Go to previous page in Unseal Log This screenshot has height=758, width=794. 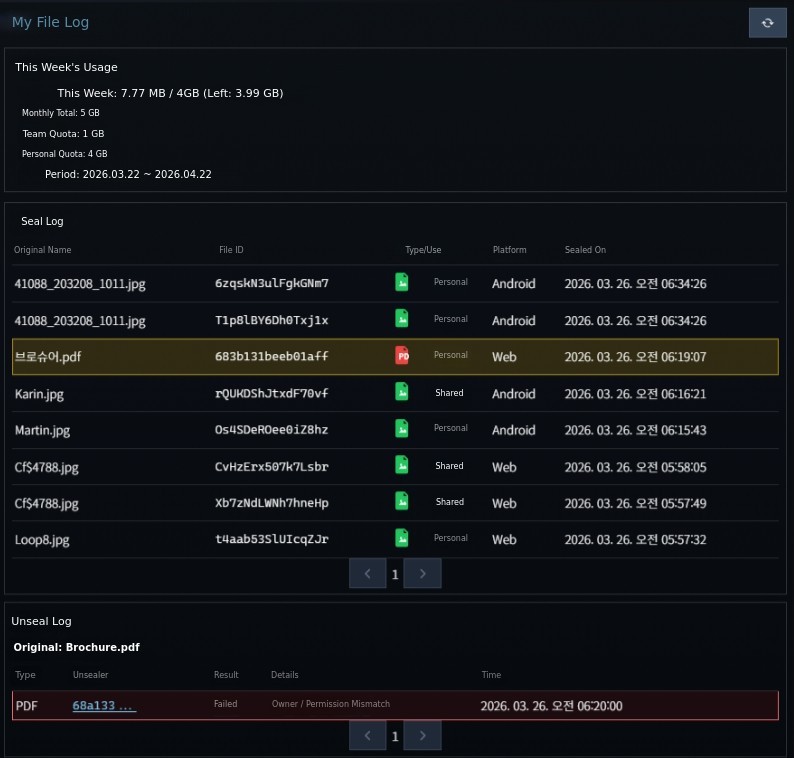368,736
